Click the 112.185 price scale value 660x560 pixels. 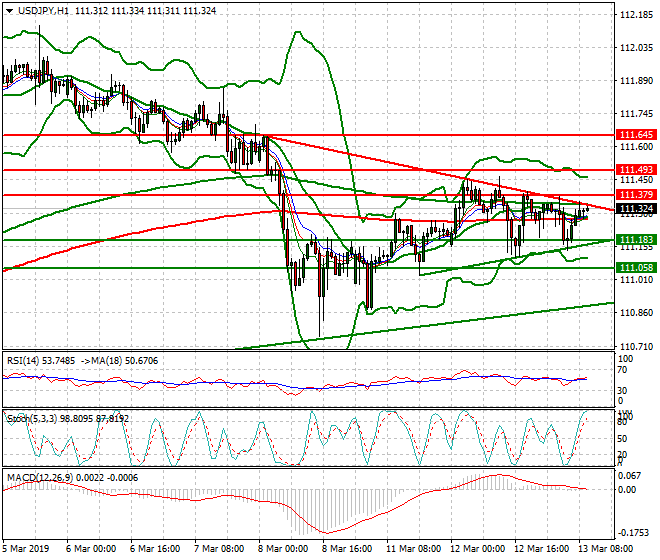click(x=637, y=15)
